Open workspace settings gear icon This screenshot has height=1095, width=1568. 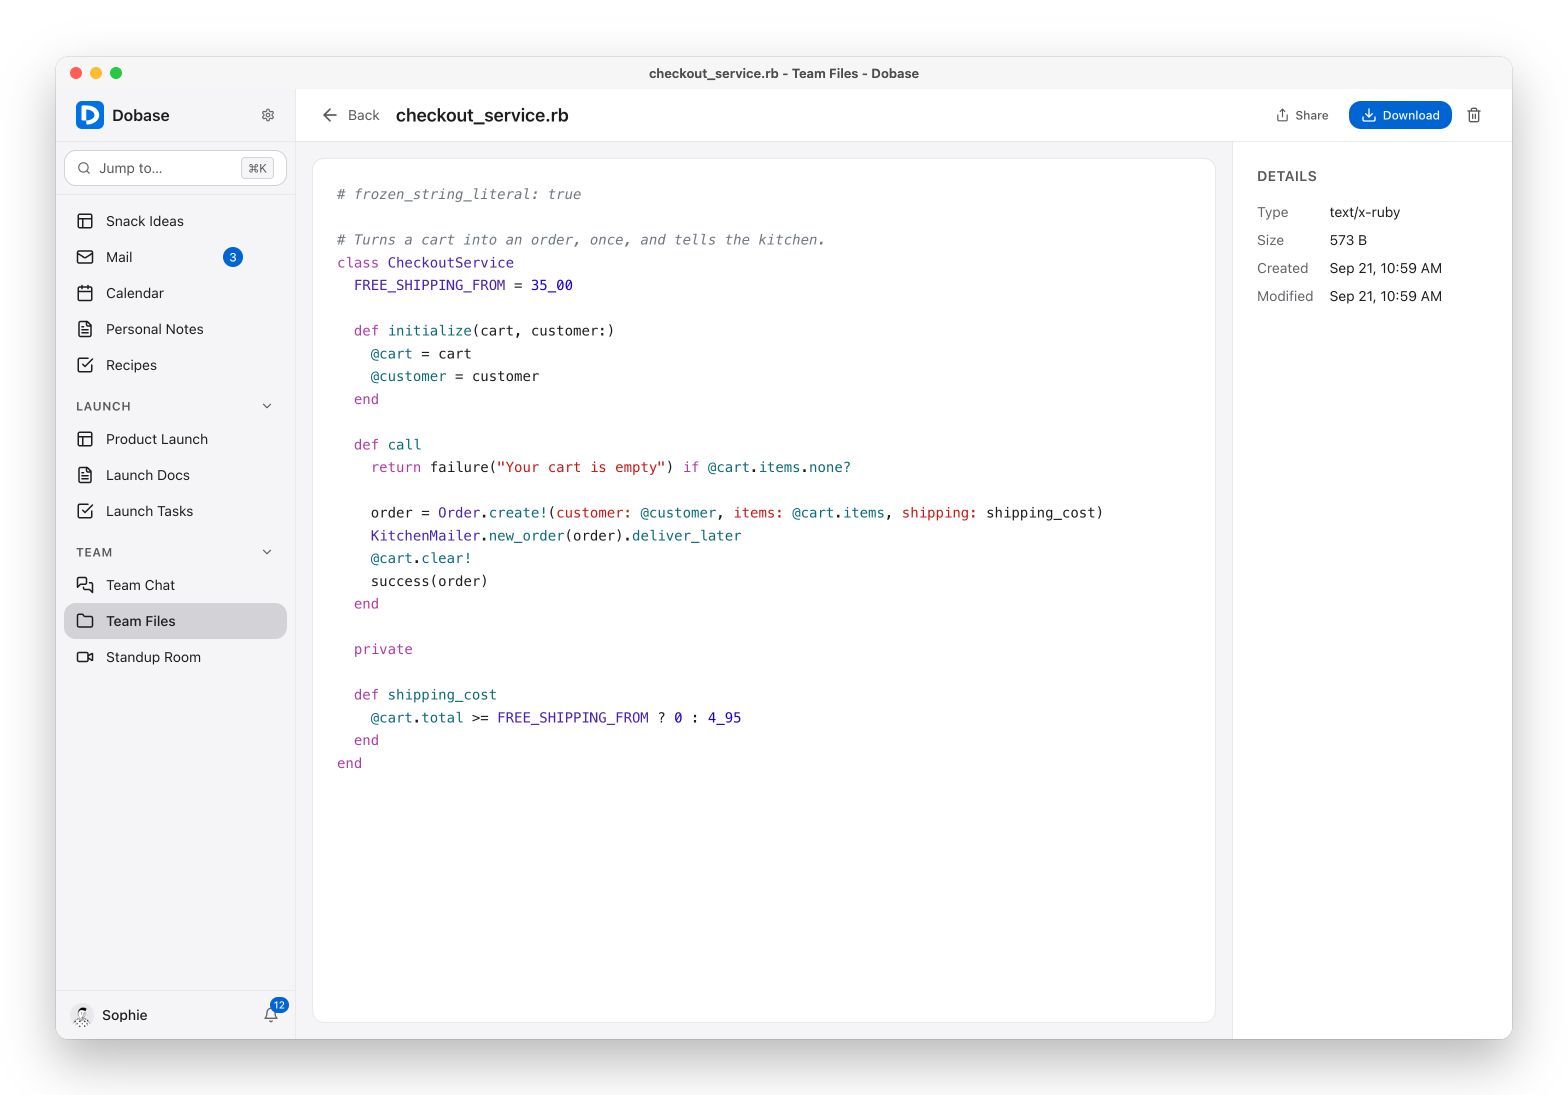pyautogui.click(x=268, y=115)
